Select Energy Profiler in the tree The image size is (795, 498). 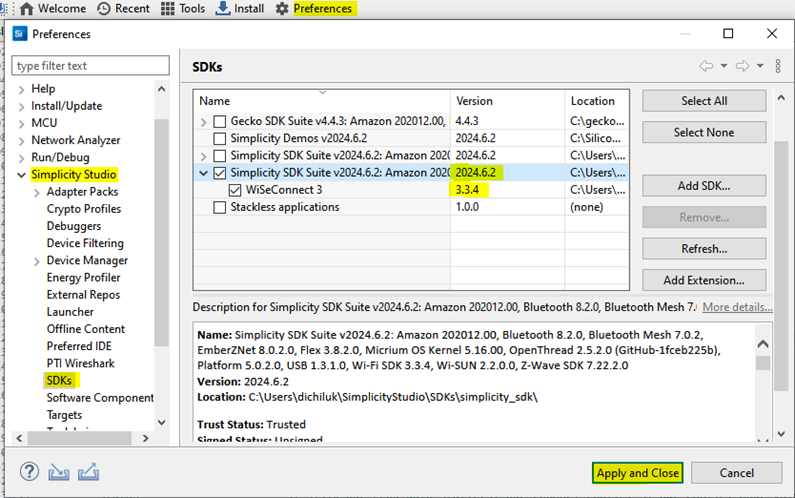[x=83, y=278]
